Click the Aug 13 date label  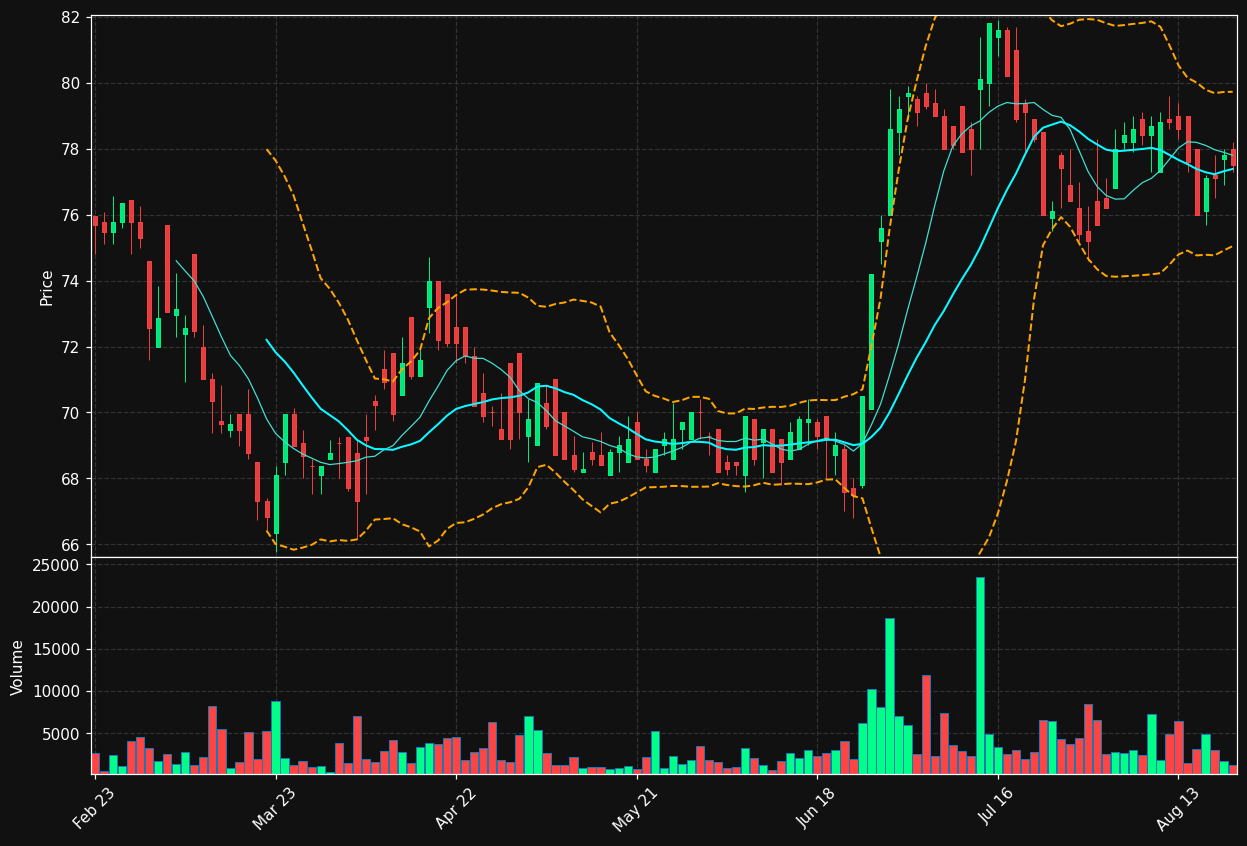pos(1177,809)
